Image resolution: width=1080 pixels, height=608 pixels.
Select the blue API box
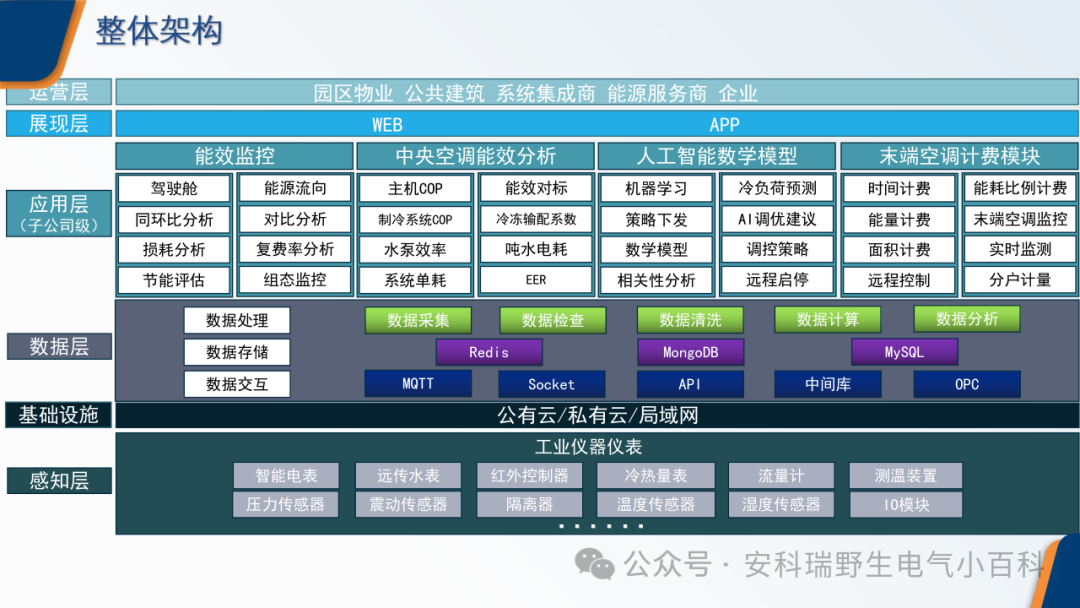pos(690,384)
